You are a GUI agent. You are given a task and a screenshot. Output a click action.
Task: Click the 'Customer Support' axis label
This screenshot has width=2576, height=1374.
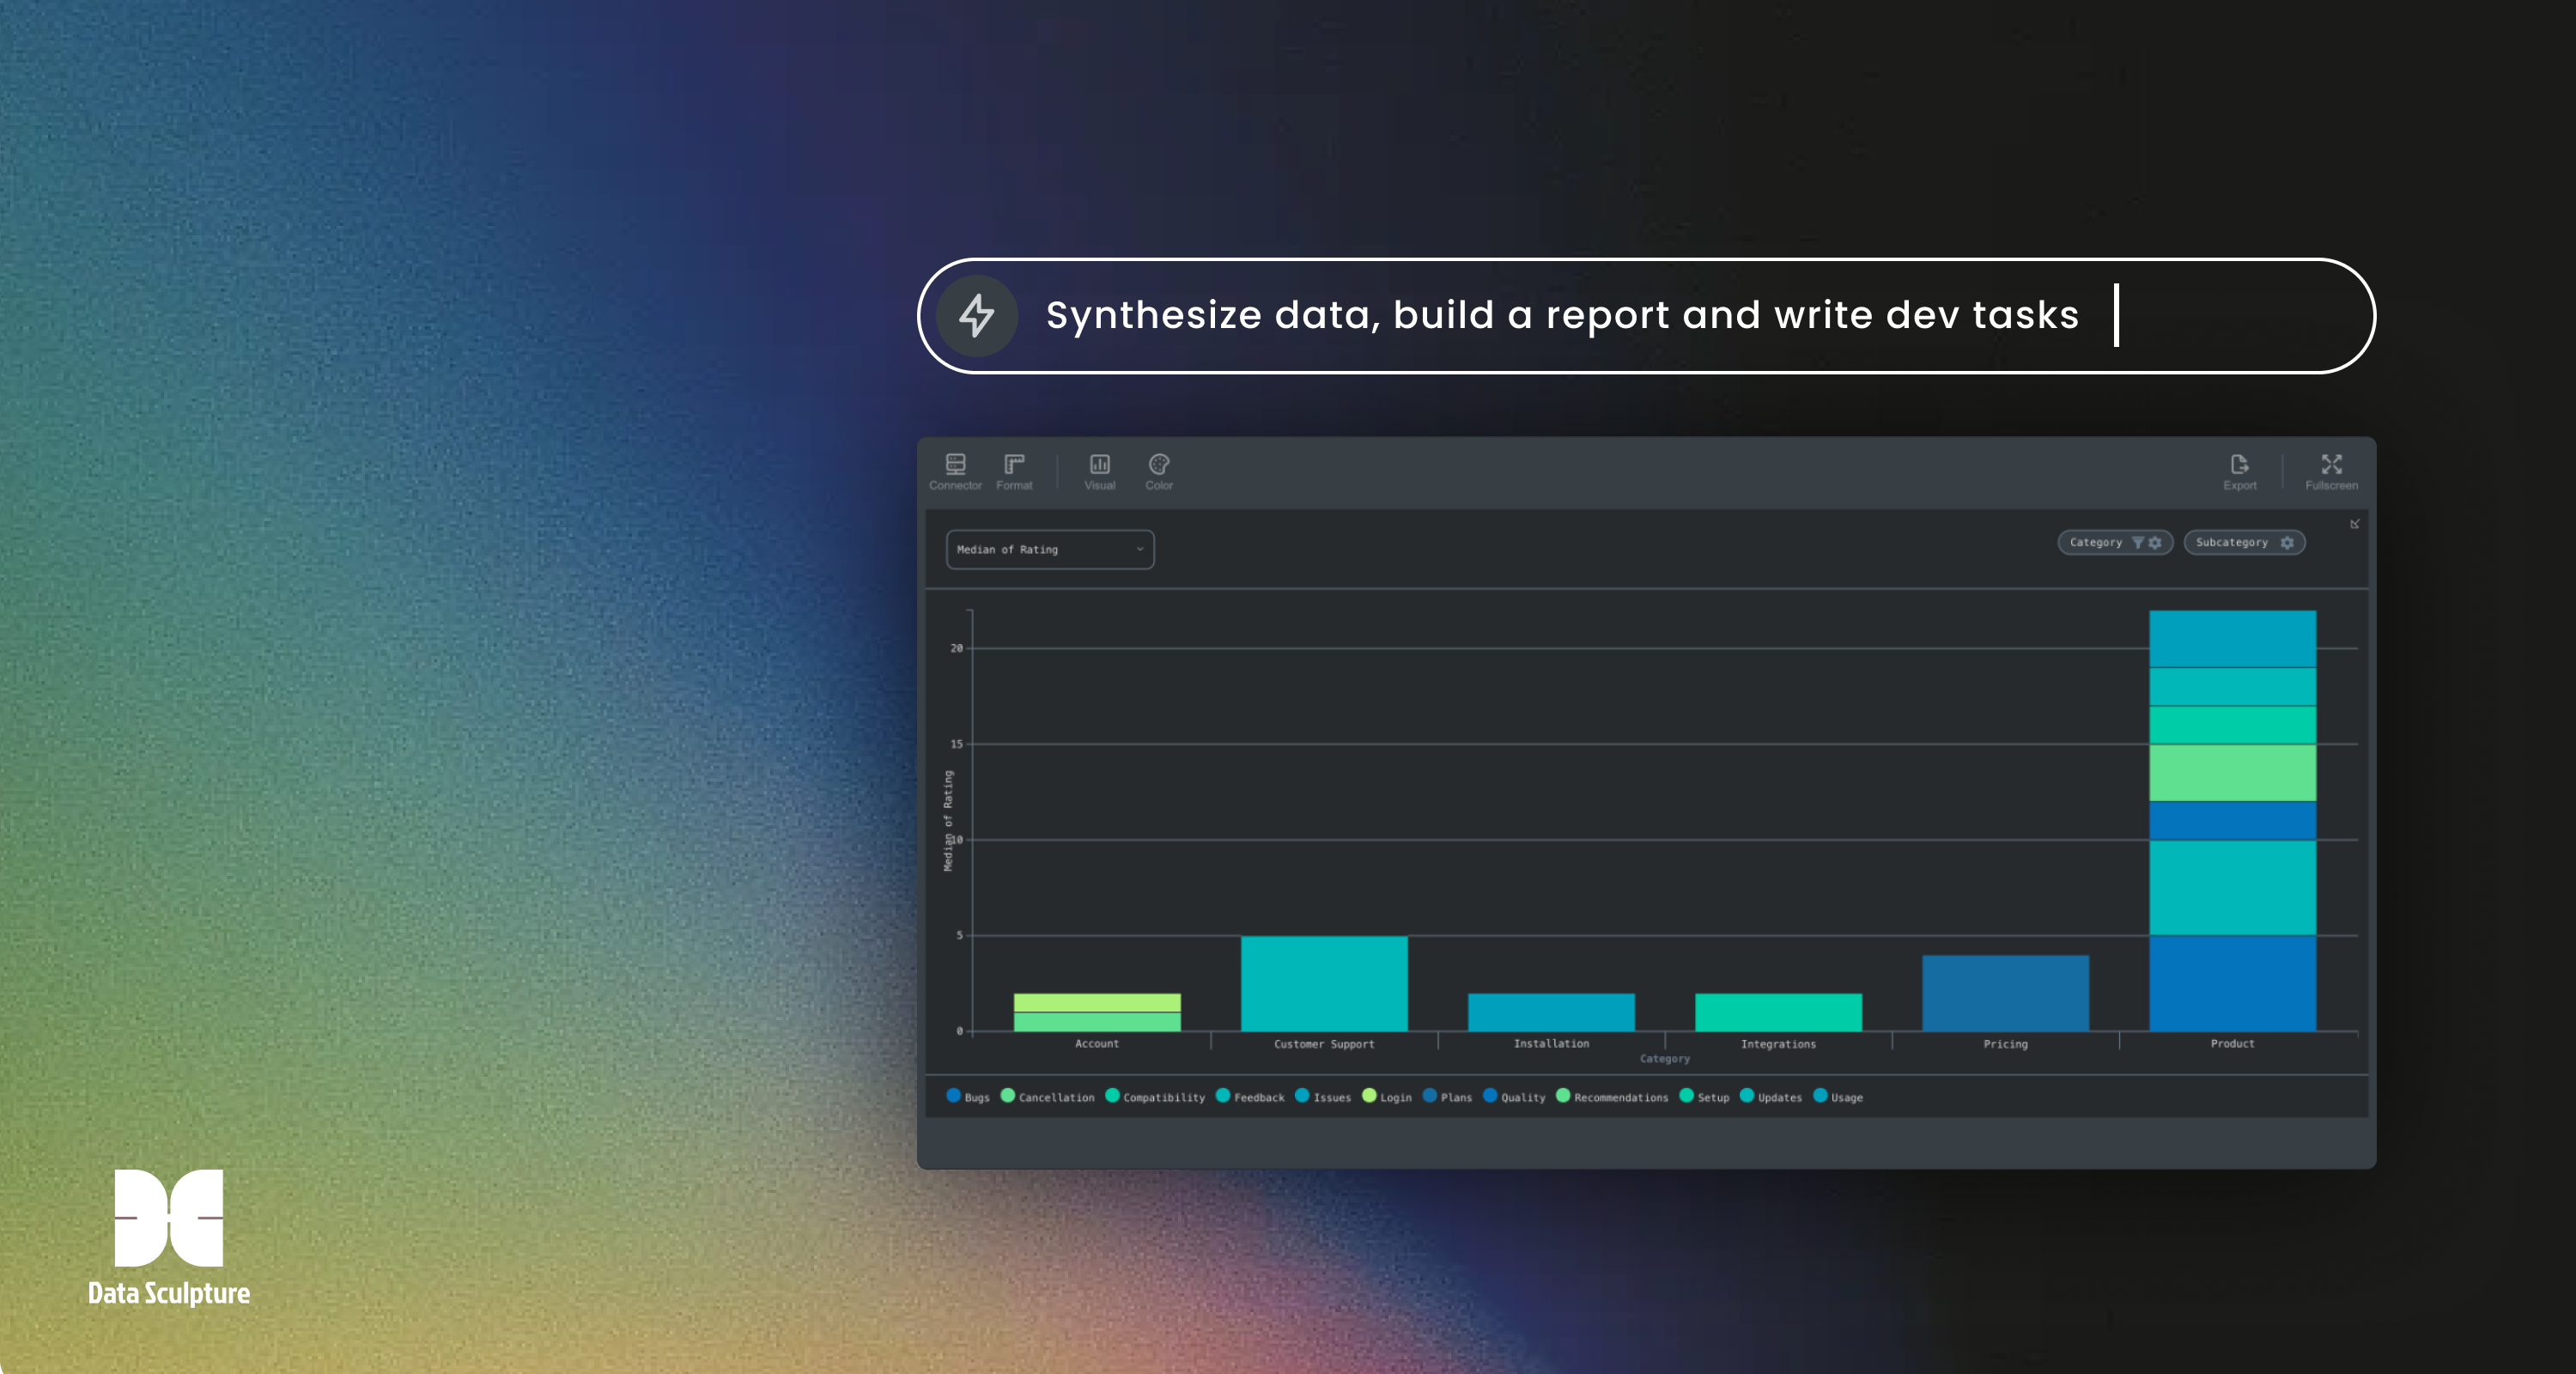pyautogui.click(x=1324, y=1044)
